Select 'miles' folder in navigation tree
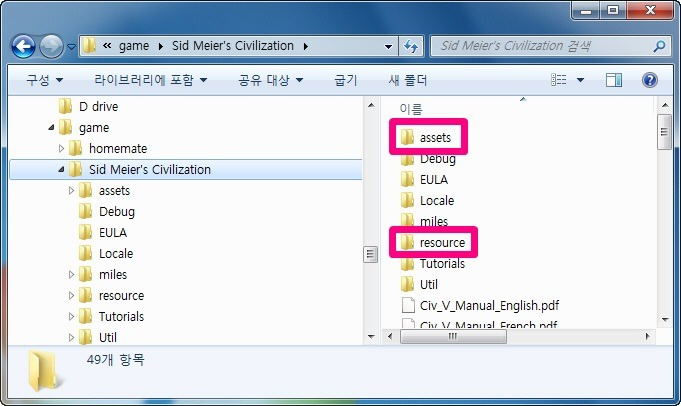 (113, 274)
